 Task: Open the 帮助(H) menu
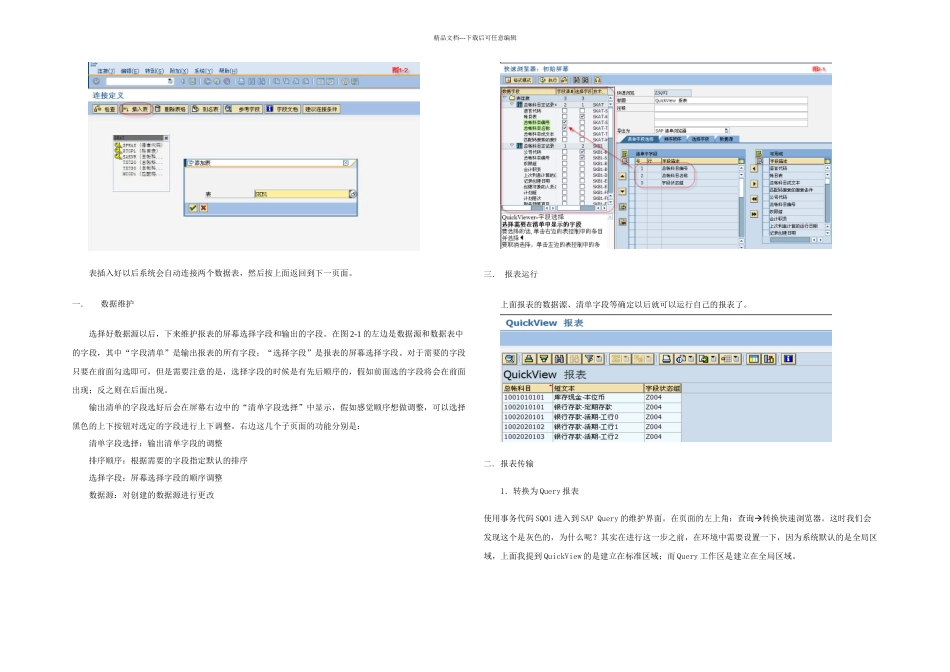pyautogui.click(x=228, y=71)
